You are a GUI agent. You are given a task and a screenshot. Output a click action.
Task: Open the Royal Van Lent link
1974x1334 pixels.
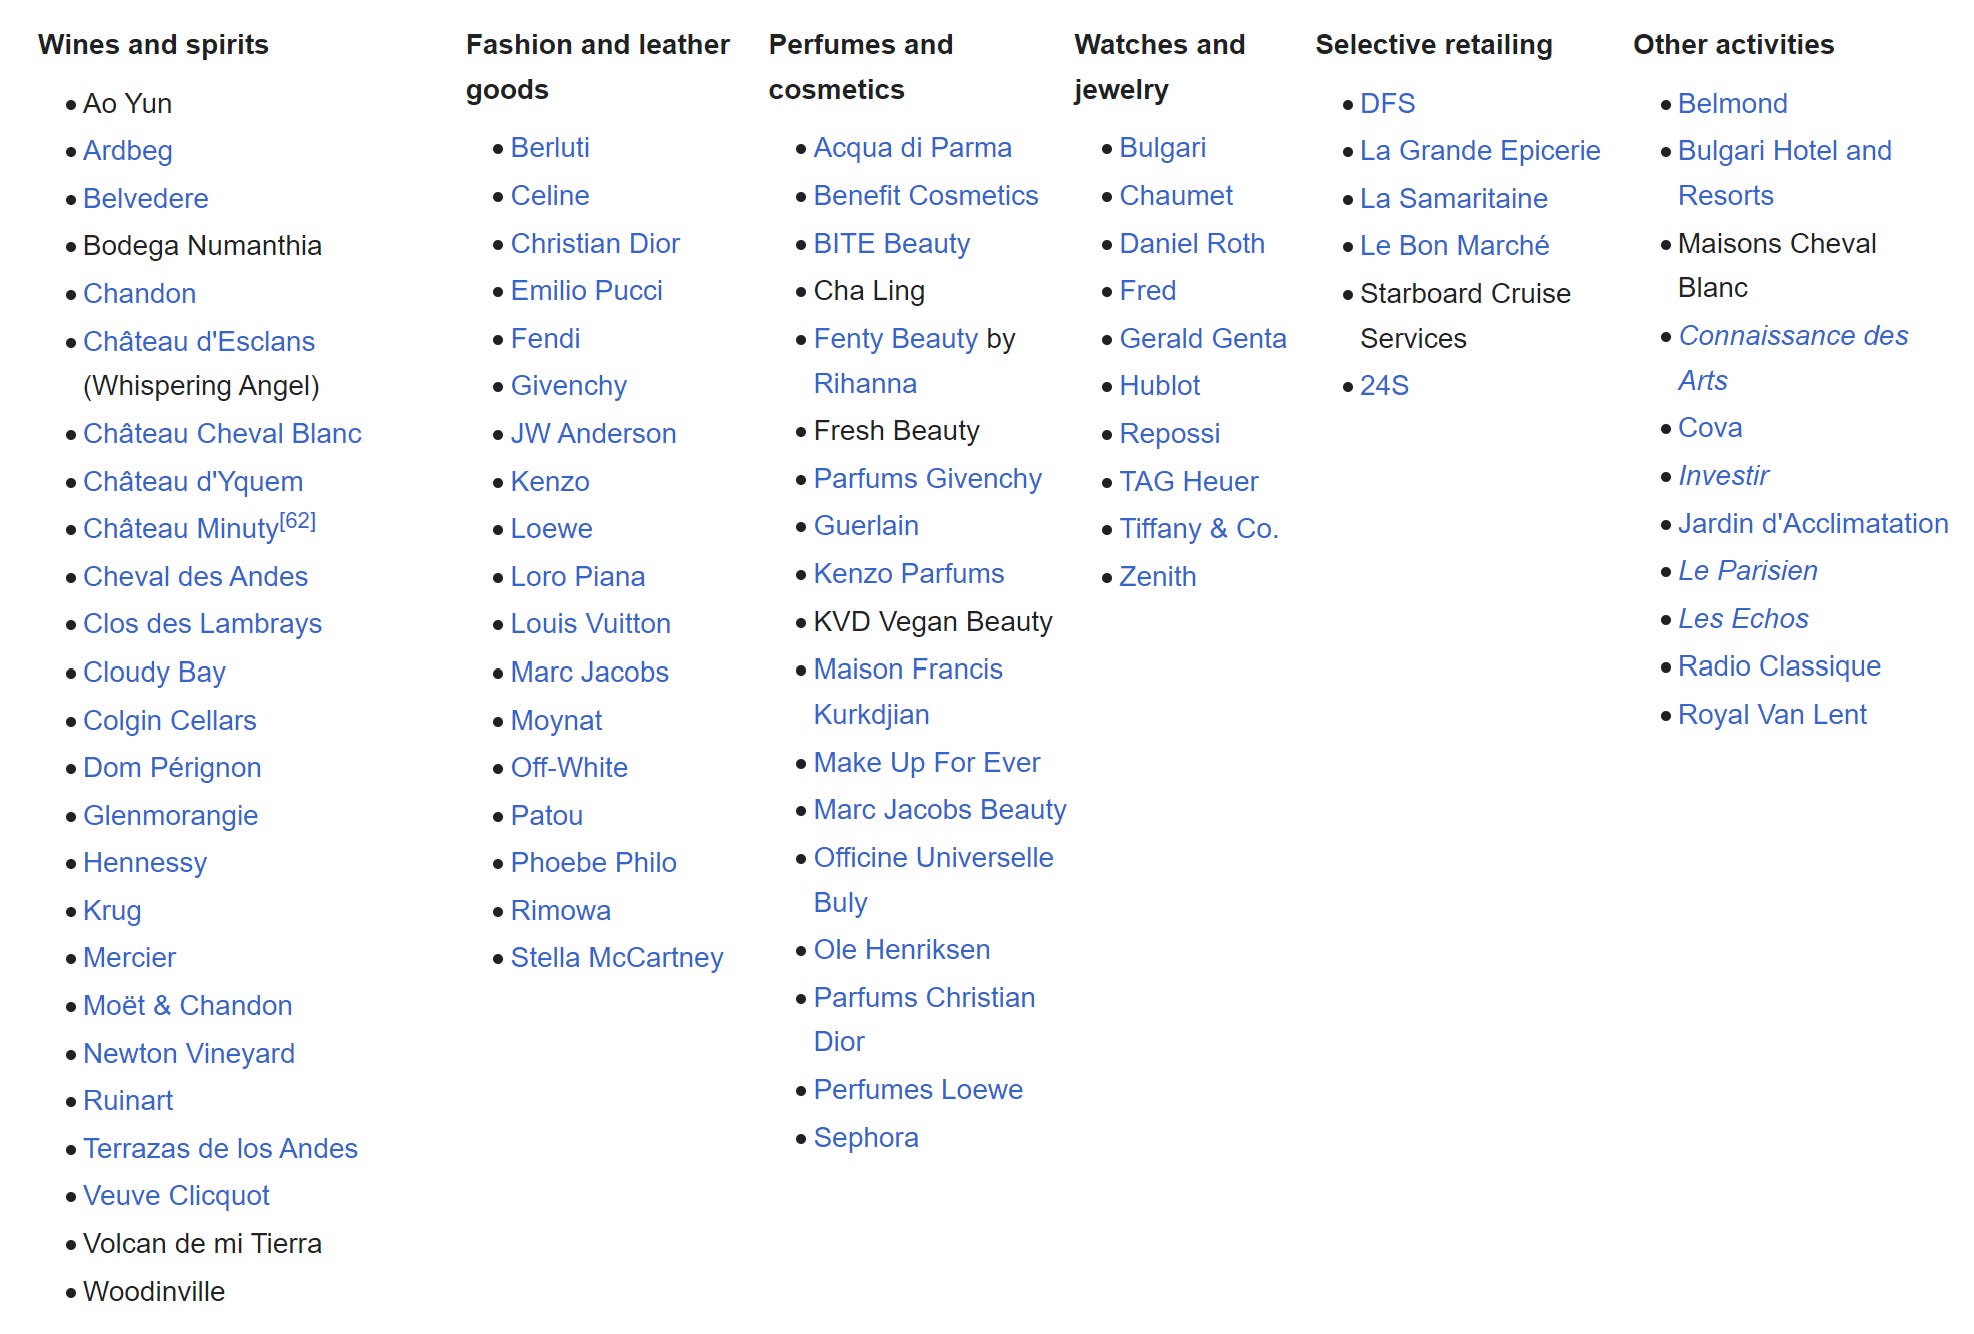[1771, 715]
